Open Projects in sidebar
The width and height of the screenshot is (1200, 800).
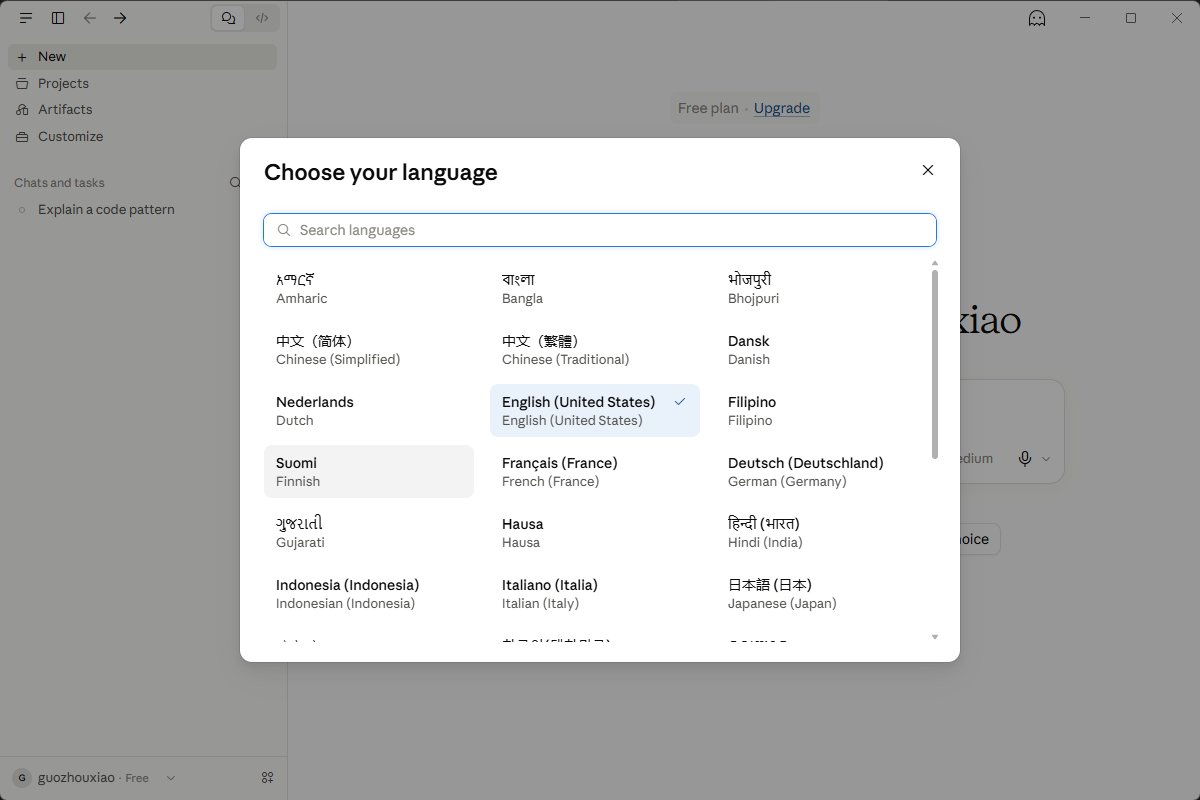coord(142,83)
